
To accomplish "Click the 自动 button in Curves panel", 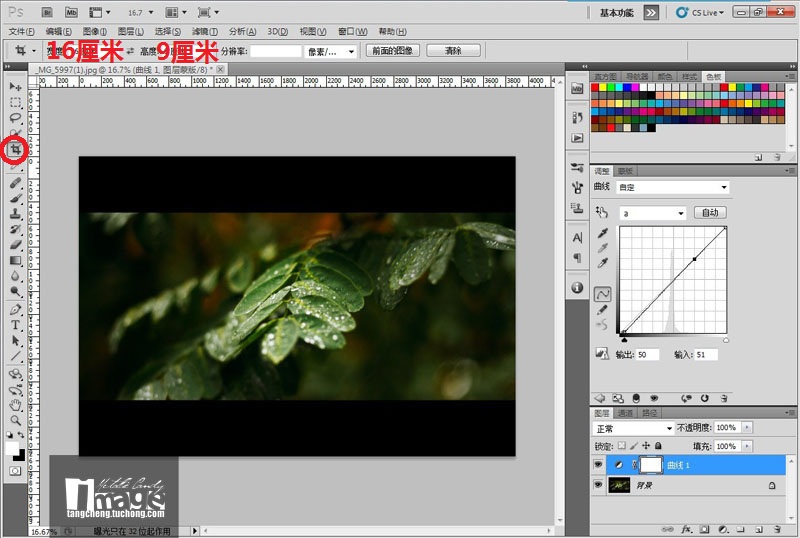I will (710, 212).
